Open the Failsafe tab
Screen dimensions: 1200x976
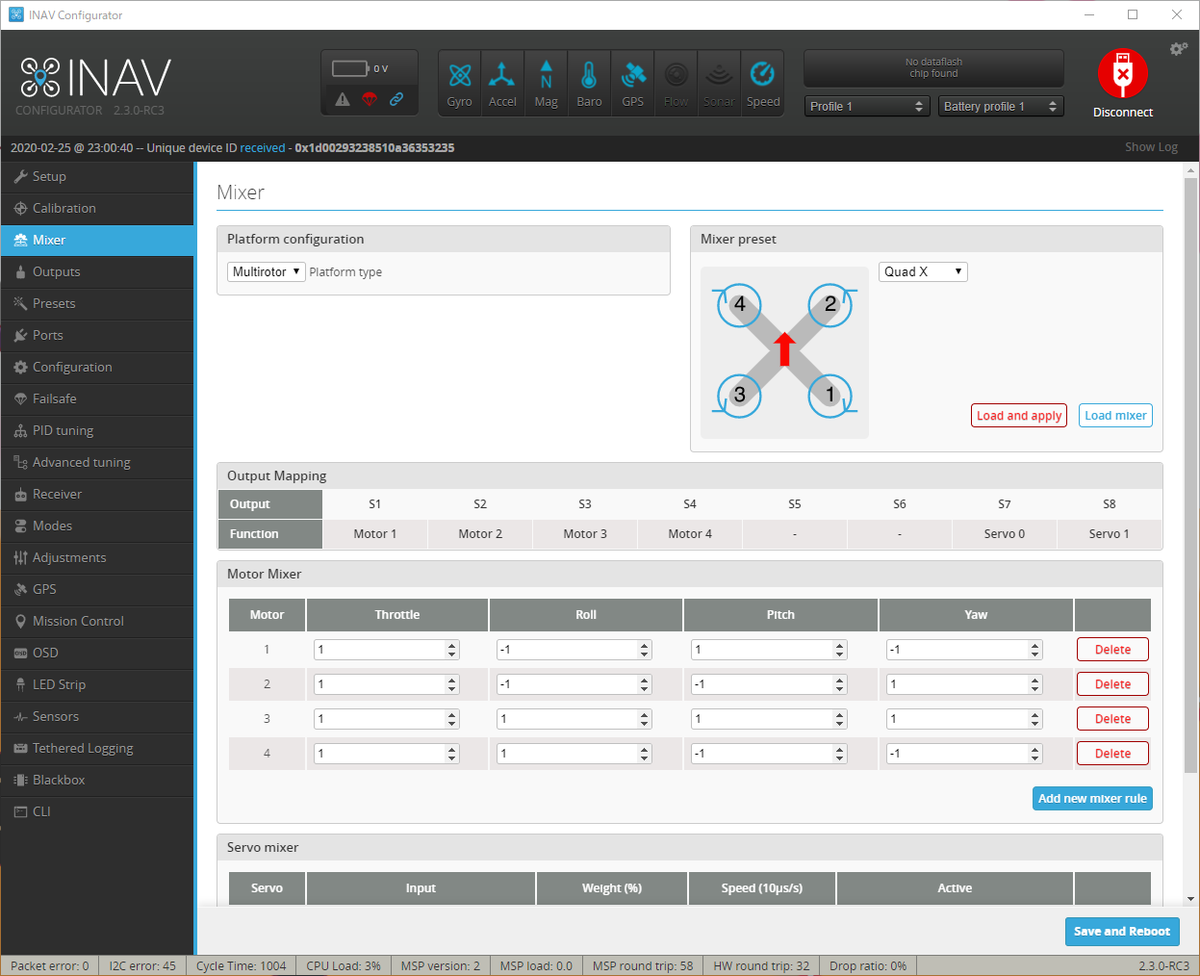pos(97,398)
